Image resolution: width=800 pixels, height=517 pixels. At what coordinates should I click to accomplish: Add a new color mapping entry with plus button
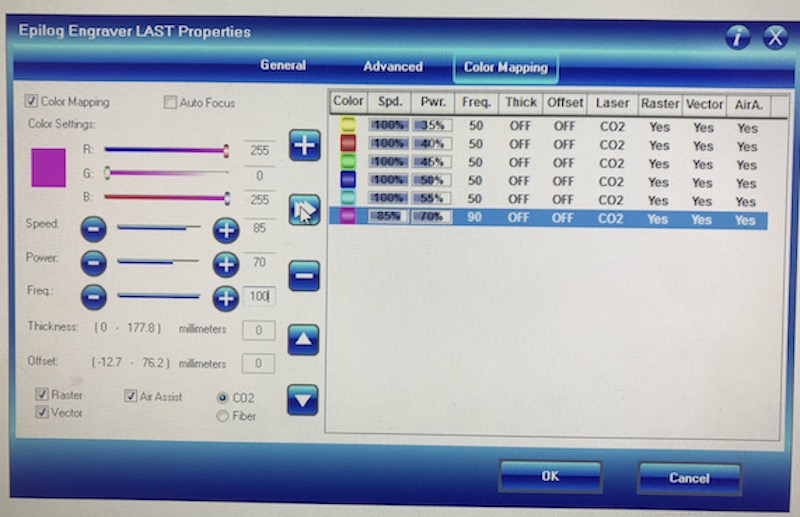point(305,145)
